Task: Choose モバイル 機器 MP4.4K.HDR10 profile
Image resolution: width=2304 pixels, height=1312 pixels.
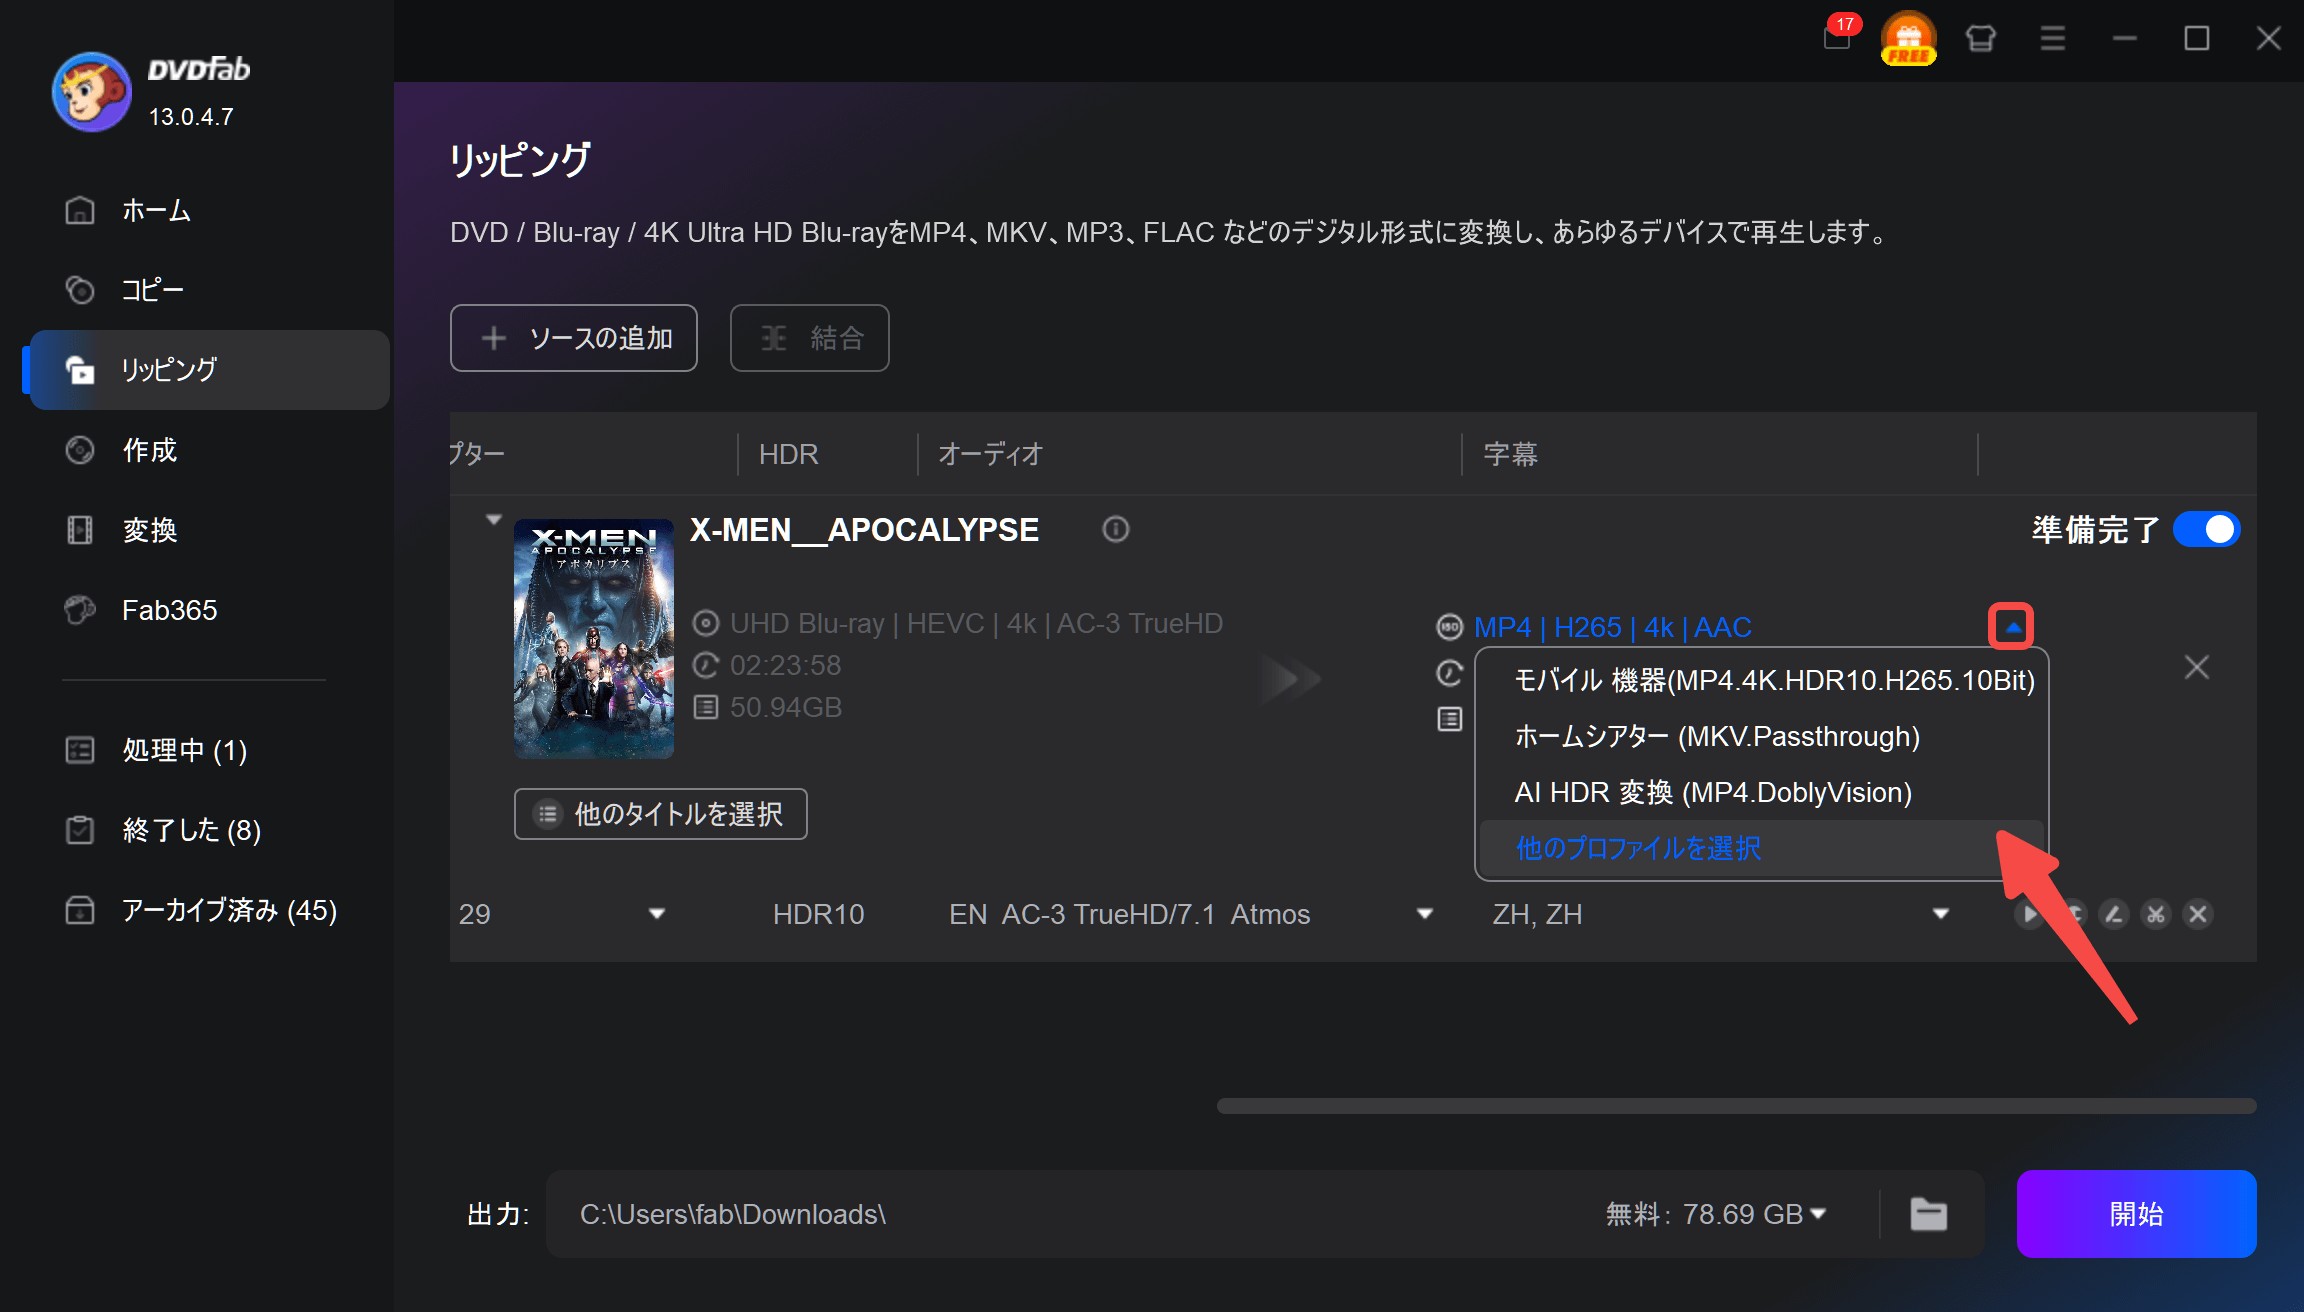Action: pyautogui.click(x=1762, y=680)
